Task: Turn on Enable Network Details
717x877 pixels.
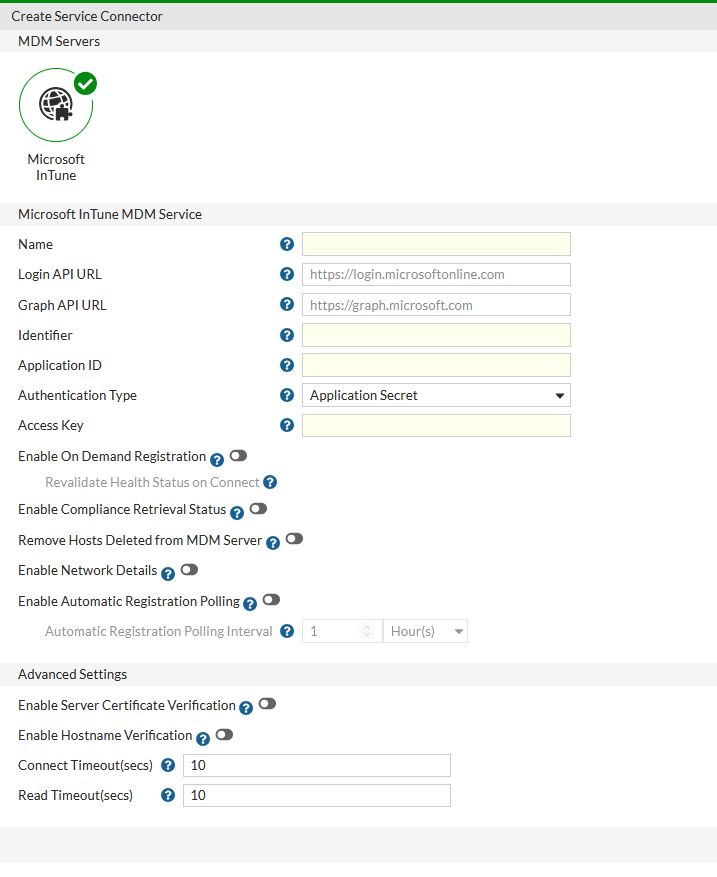Action: tap(187, 570)
